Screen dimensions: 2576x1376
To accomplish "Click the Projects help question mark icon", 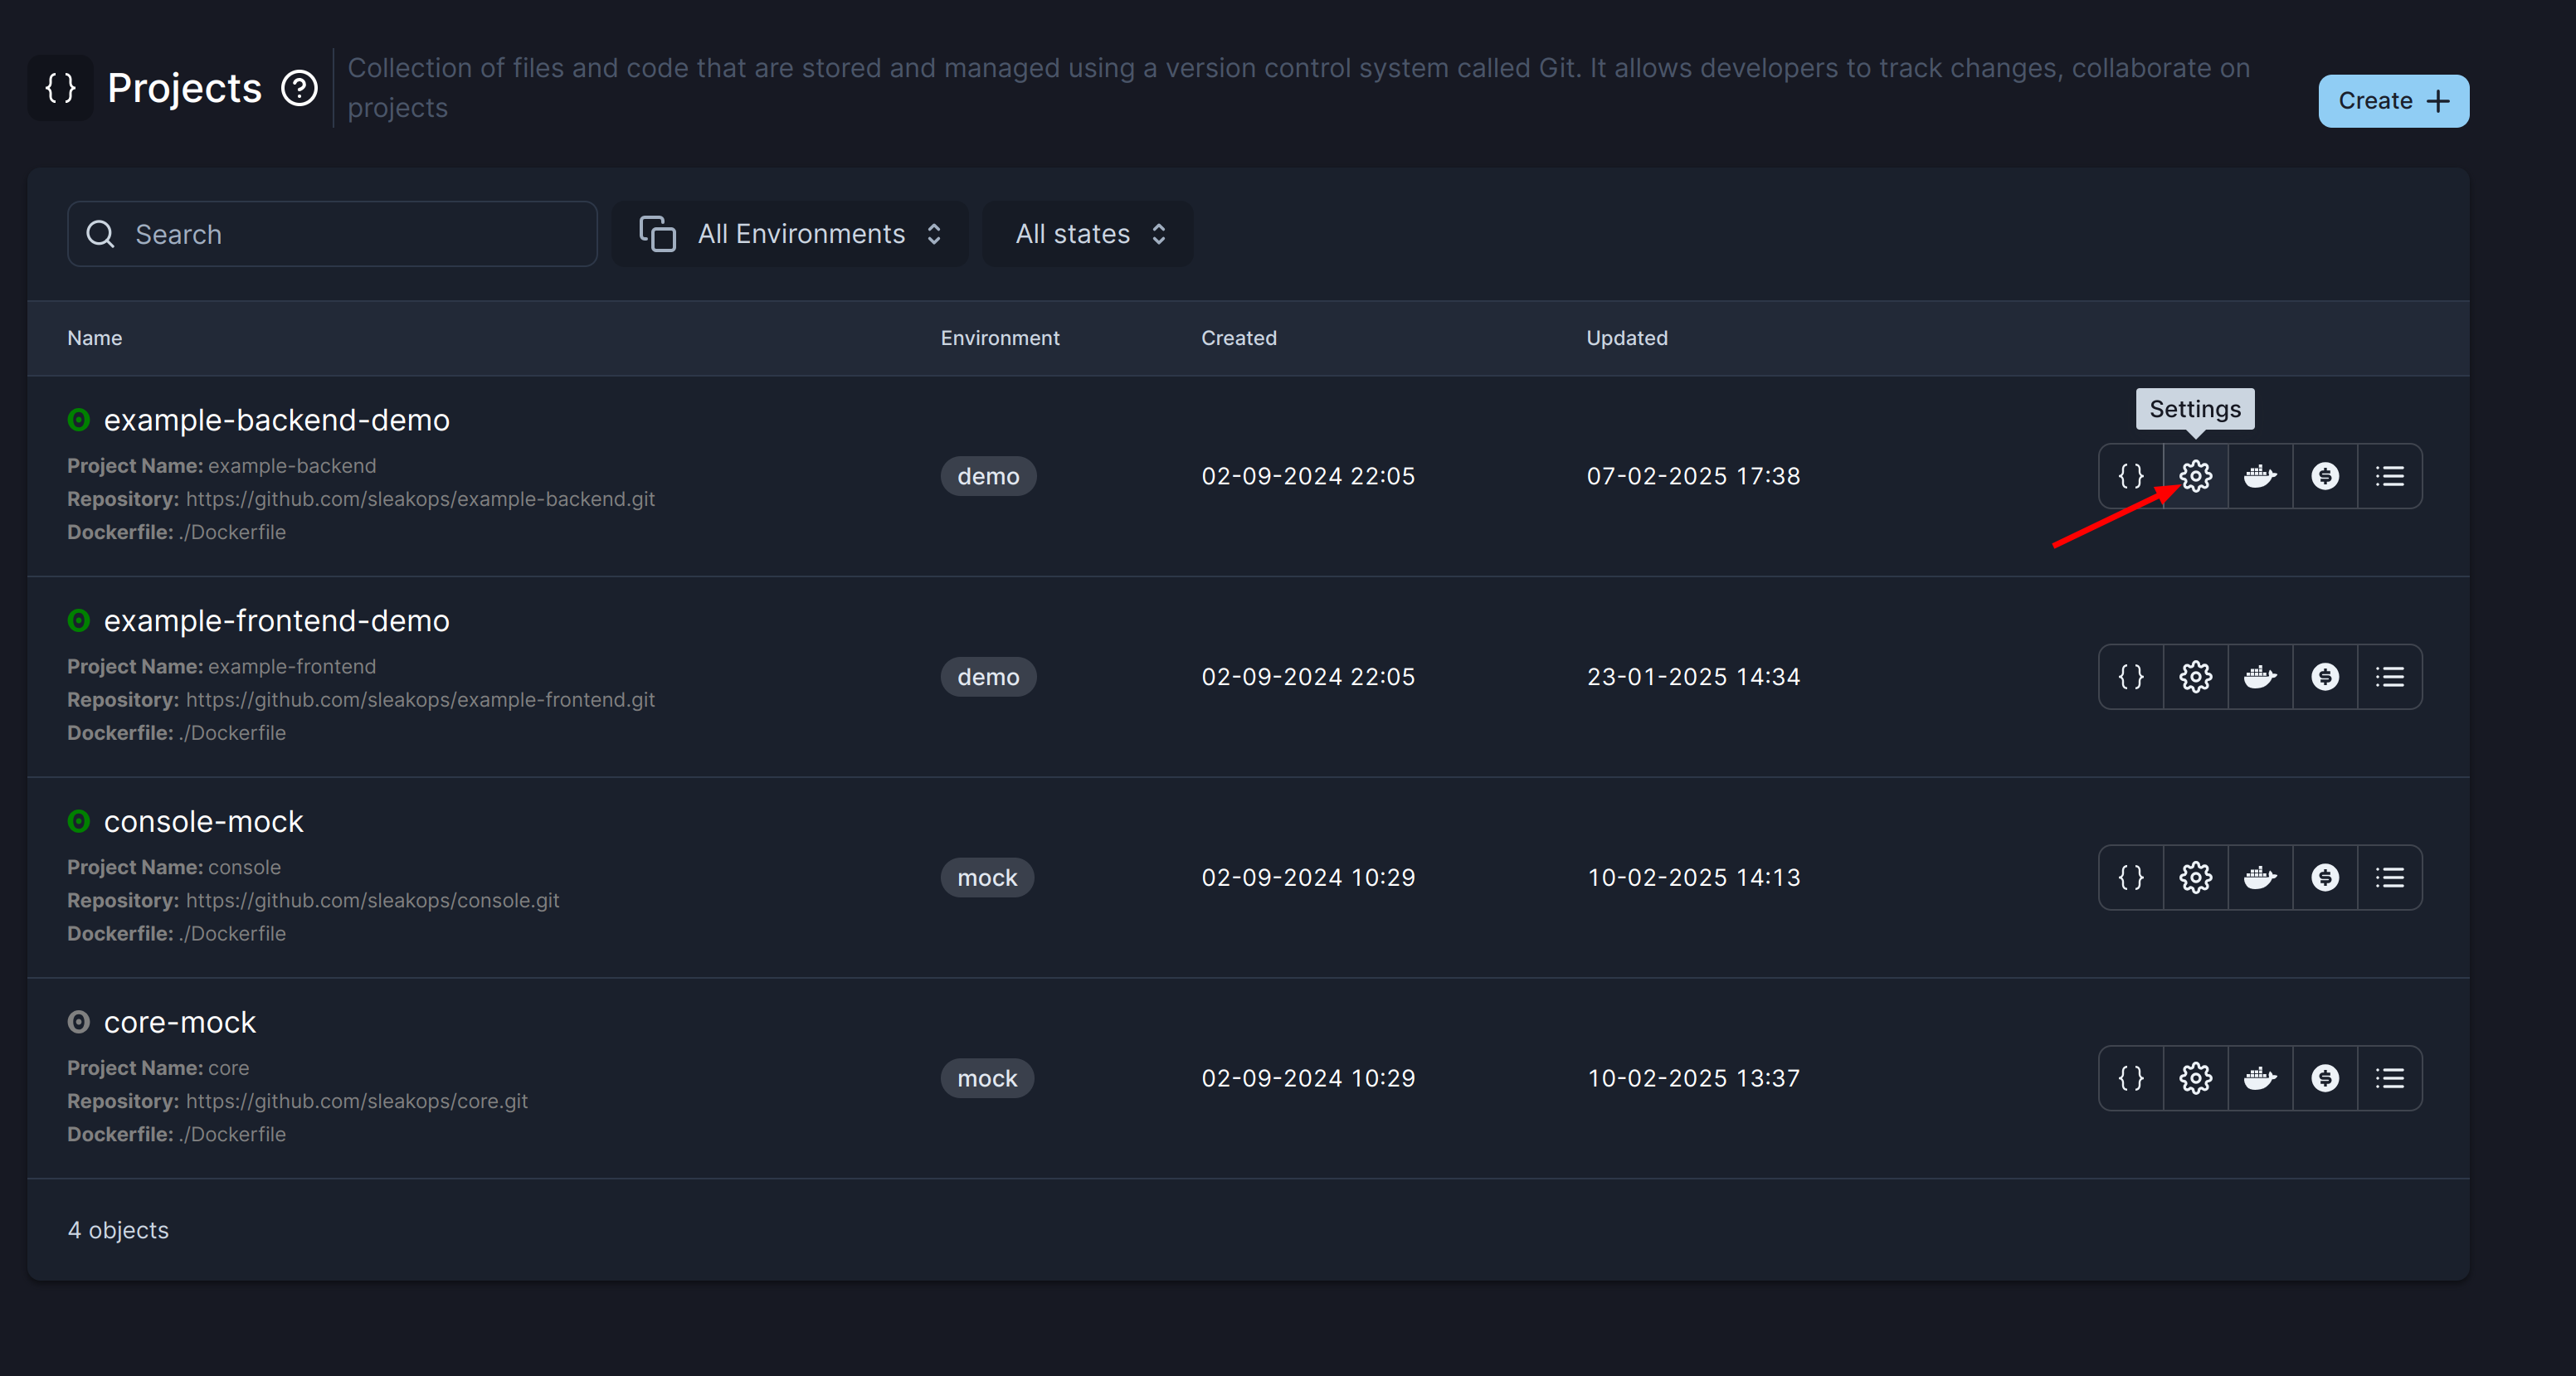I will 299,88.
